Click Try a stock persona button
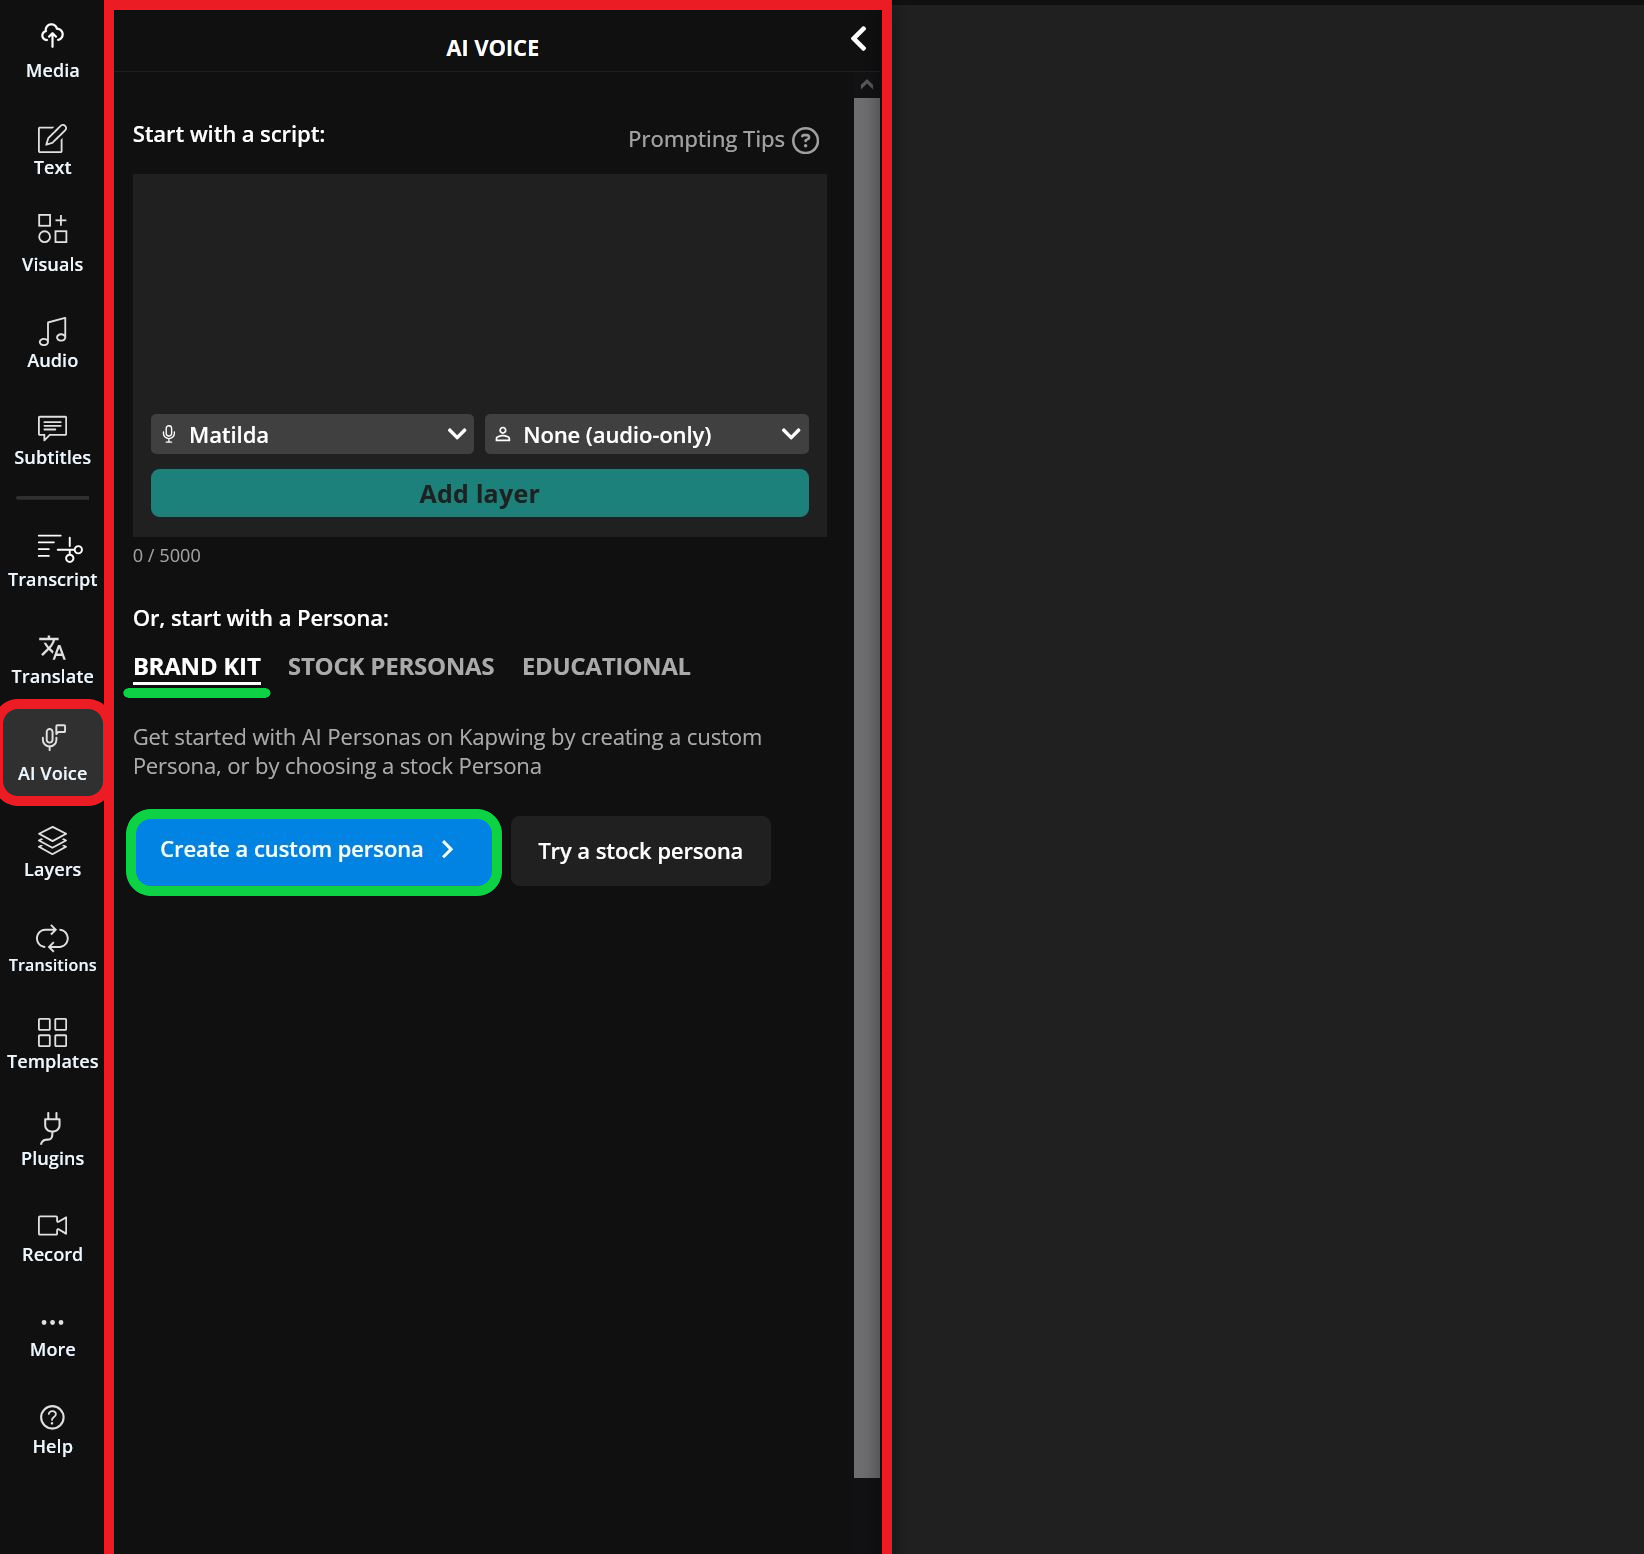The width and height of the screenshot is (1644, 1554). click(x=640, y=851)
